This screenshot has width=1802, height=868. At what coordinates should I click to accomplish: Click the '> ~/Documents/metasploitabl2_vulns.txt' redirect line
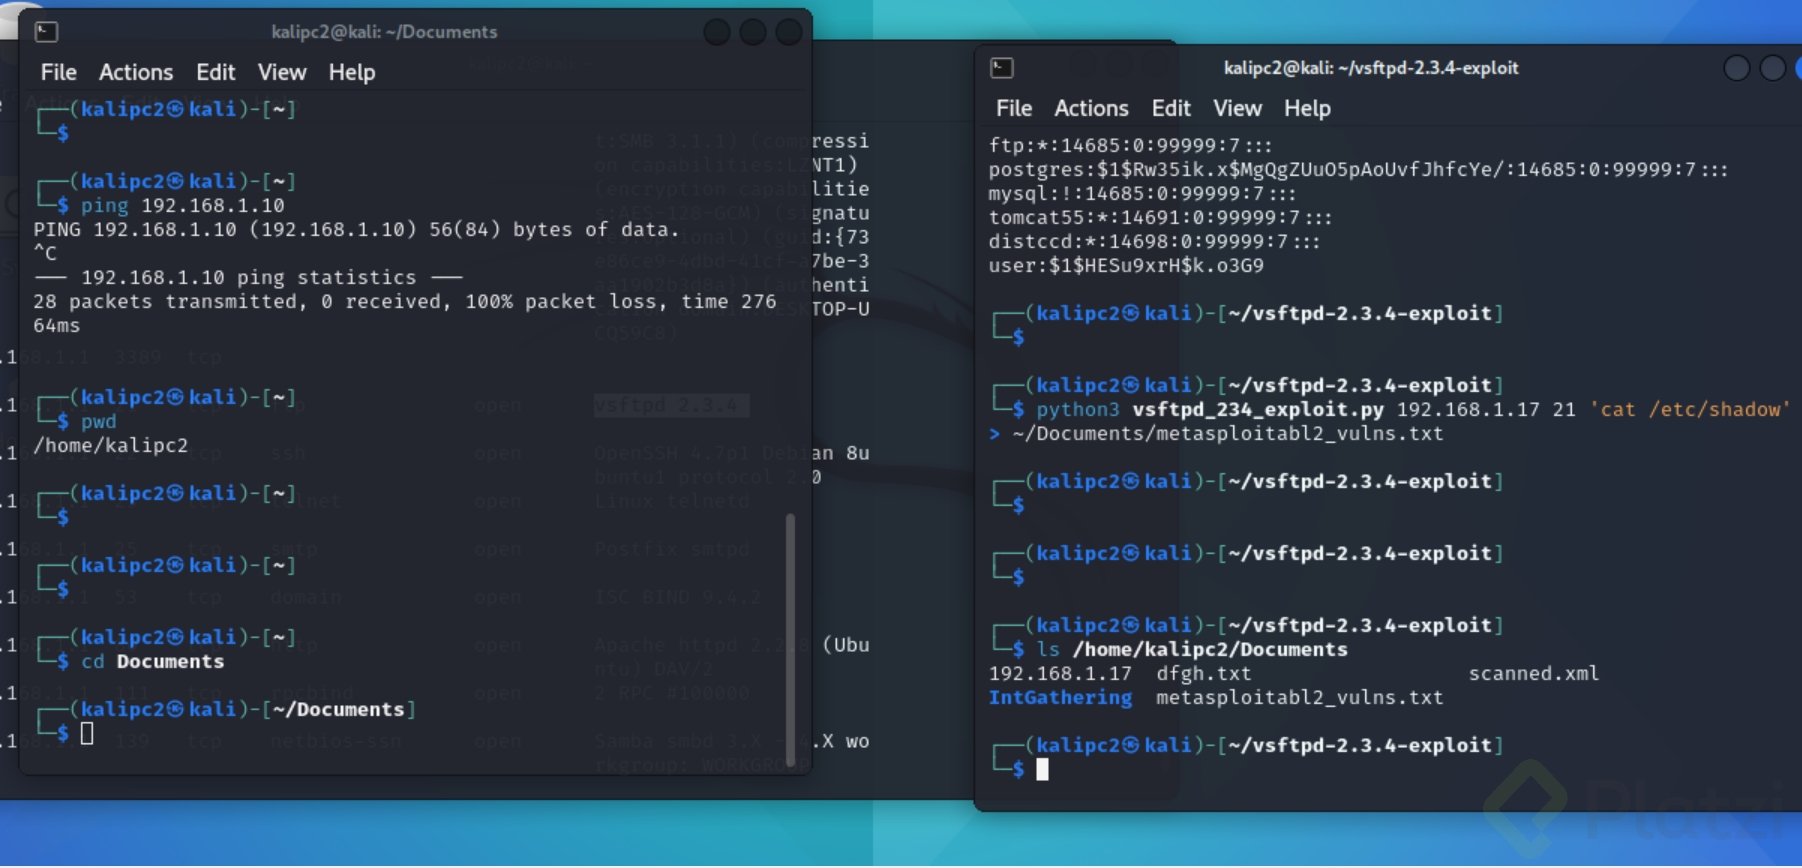click(x=1217, y=433)
